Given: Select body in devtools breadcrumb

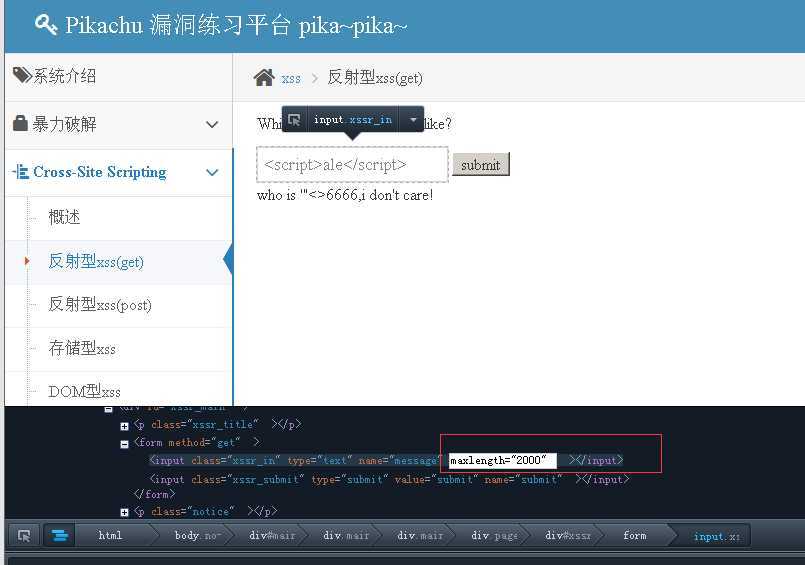Looking at the screenshot, I should [198, 535].
